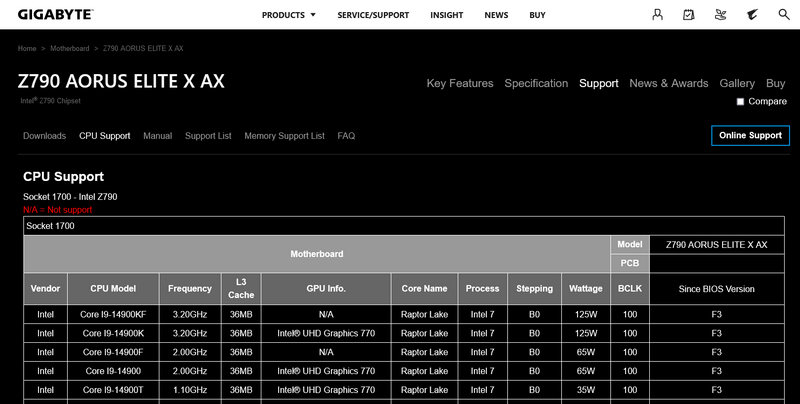Click the Process column header
800x404 pixels.
[482, 289]
